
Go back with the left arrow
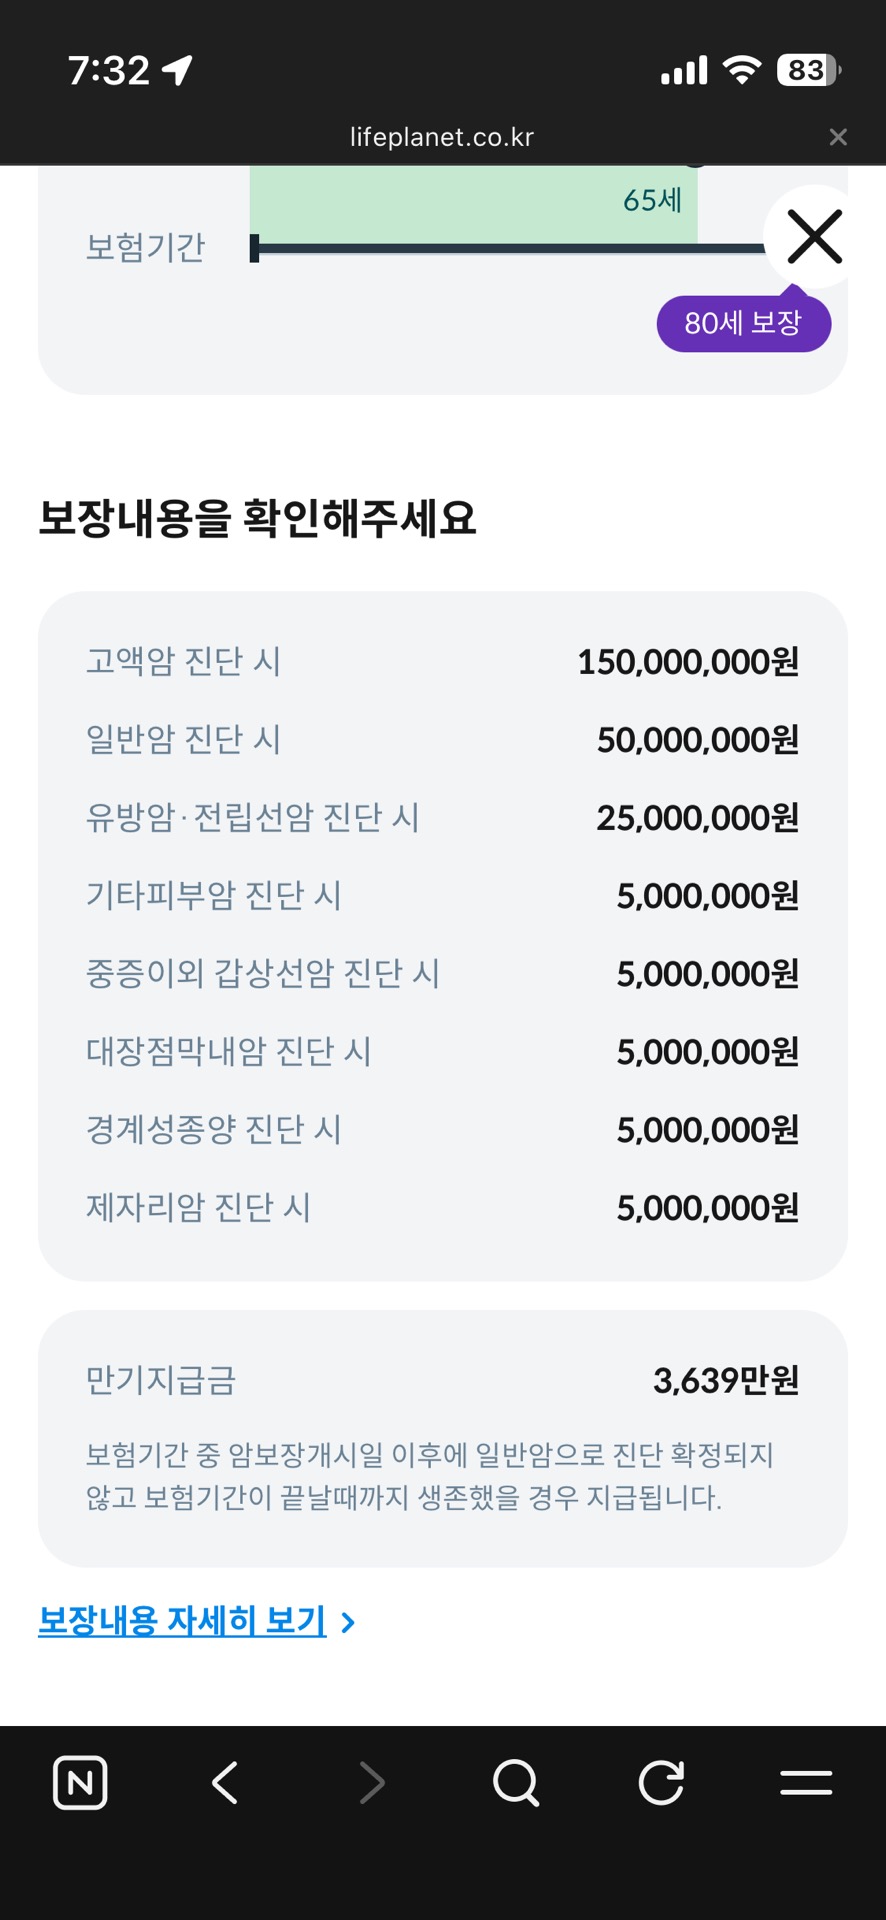pos(226,1782)
